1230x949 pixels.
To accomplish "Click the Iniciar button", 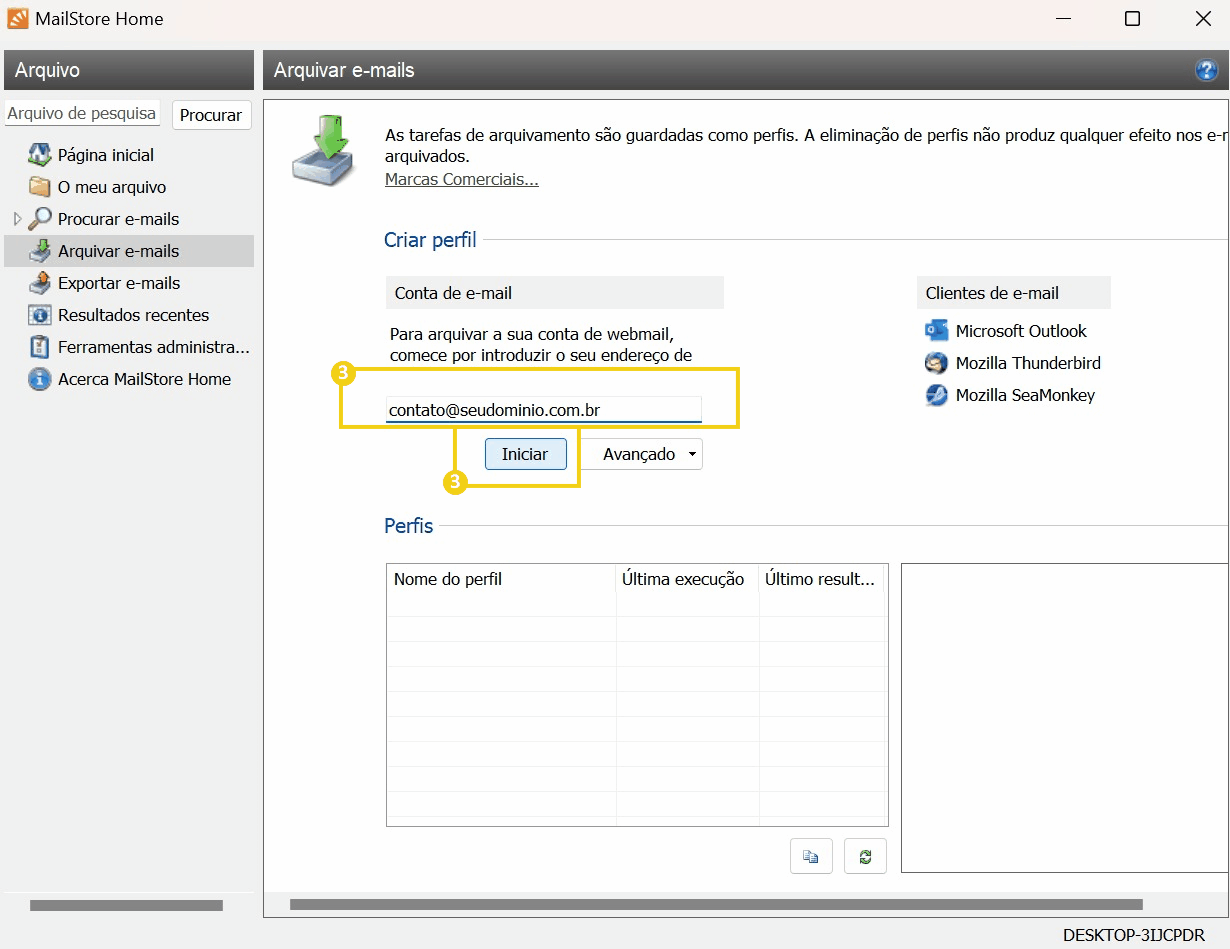I will (525, 454).
